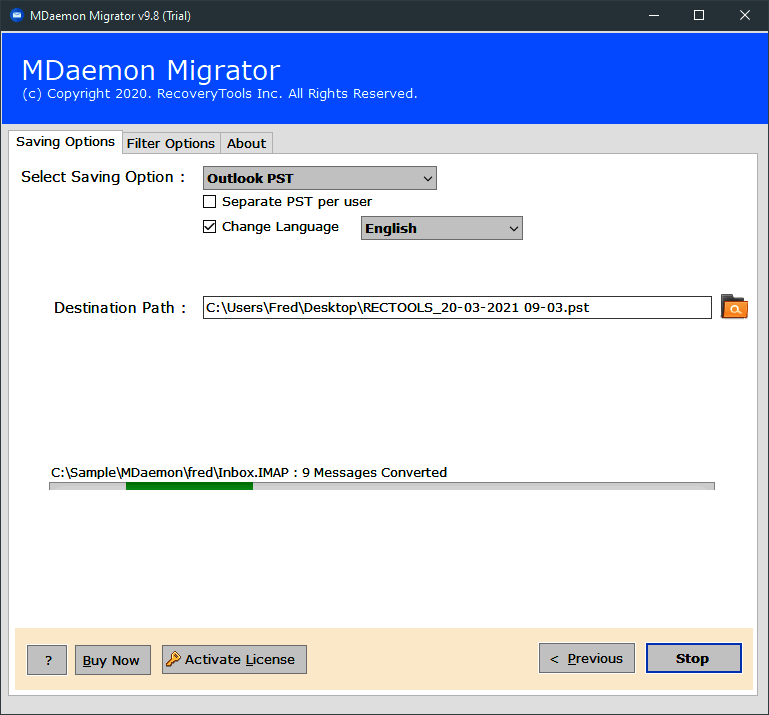Click the Messages Converted status text
Screen dimensions: 769x715
(x=248, y=472)
